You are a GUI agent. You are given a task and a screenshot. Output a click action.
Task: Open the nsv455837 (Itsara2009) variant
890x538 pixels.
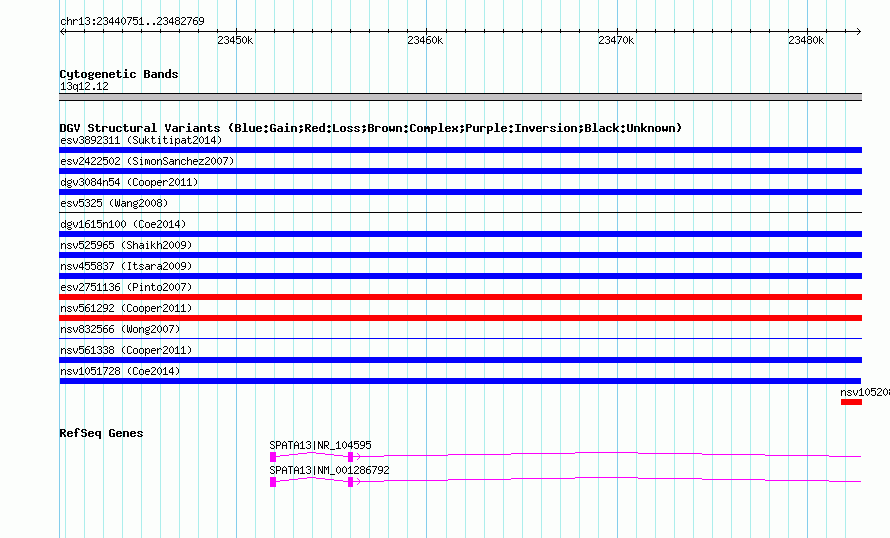pyautogui.click(x=126, y=266)
